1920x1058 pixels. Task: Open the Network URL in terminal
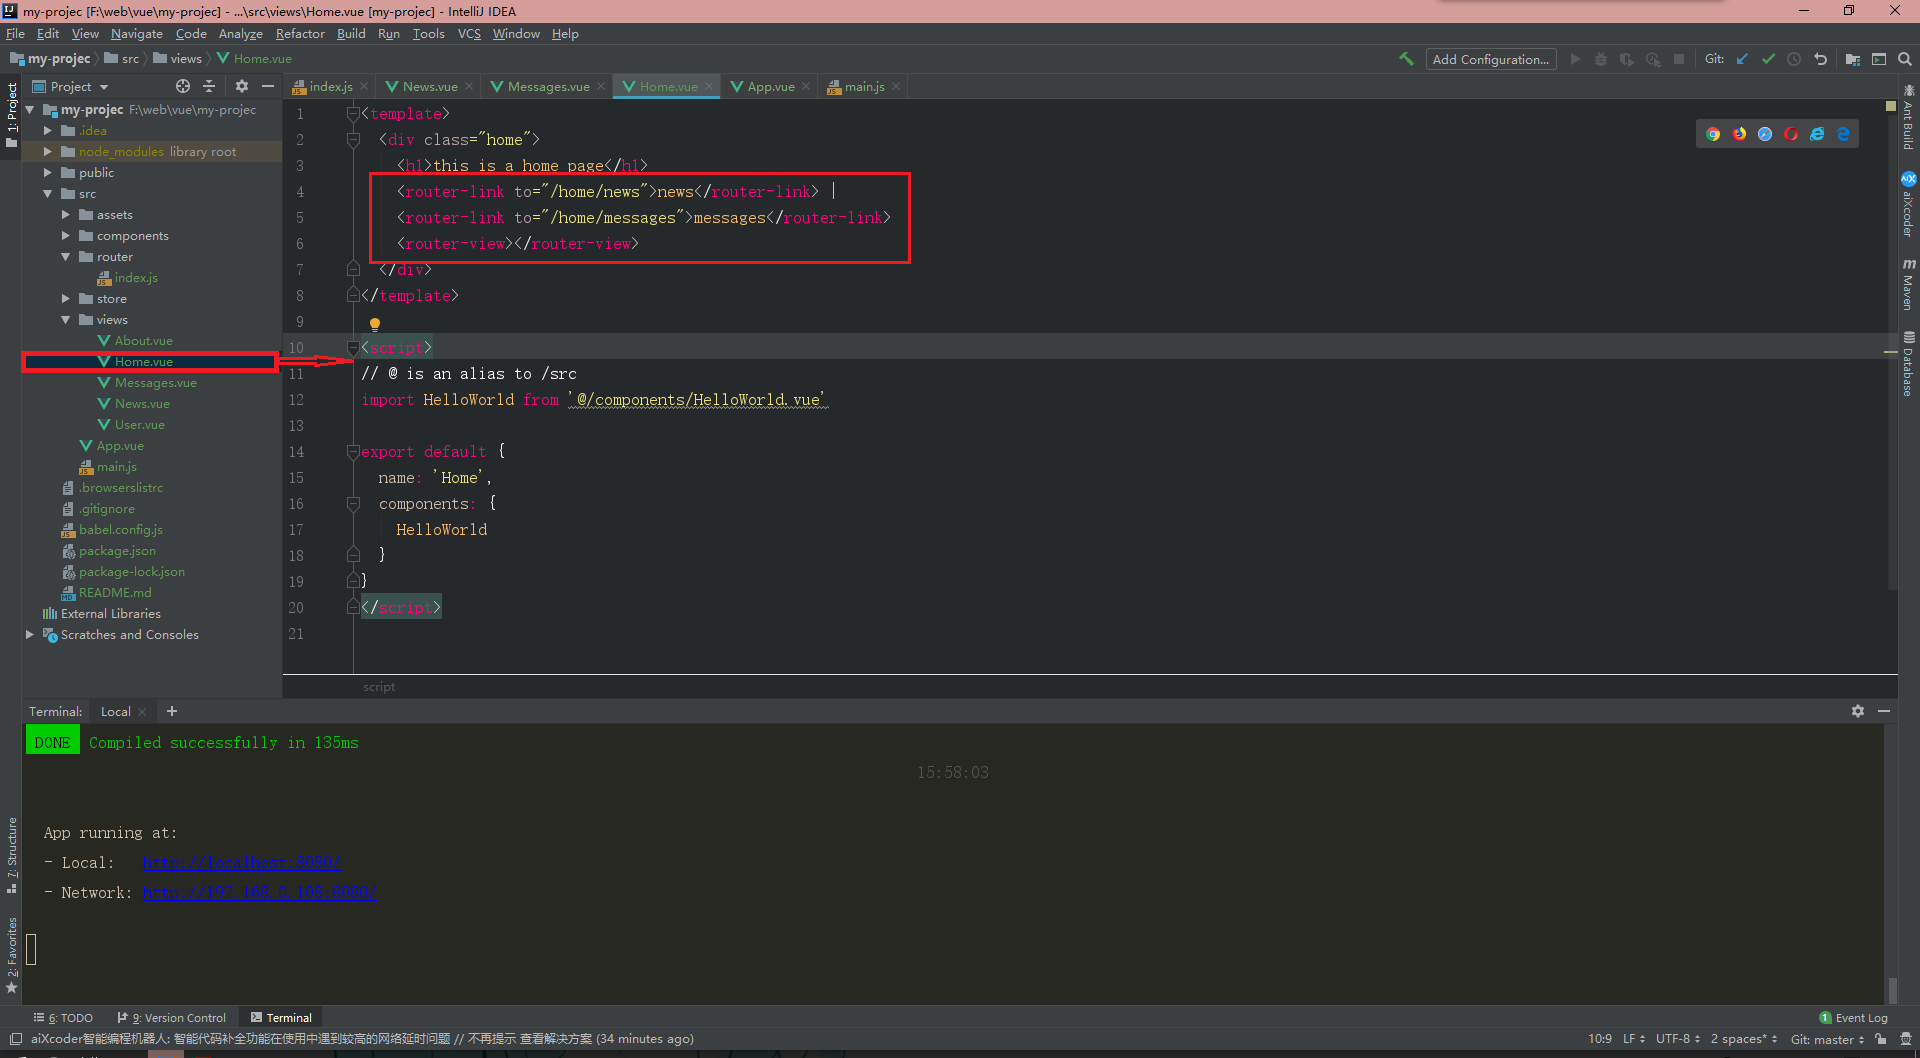coord(259,893)
